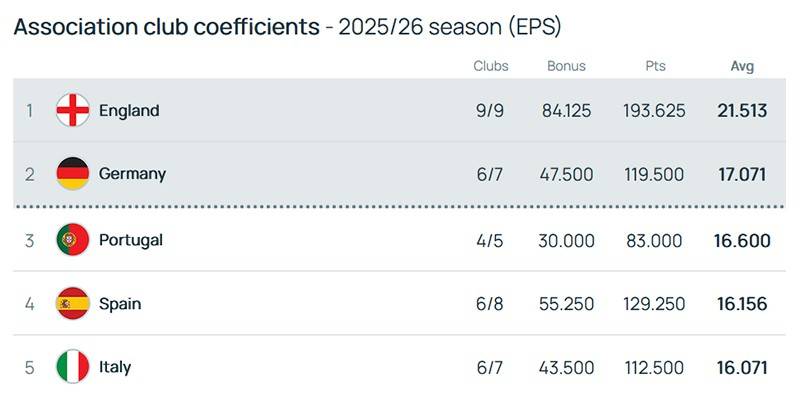Click the Portugal flag icon
800x400 pixels.
pos(73,240)
